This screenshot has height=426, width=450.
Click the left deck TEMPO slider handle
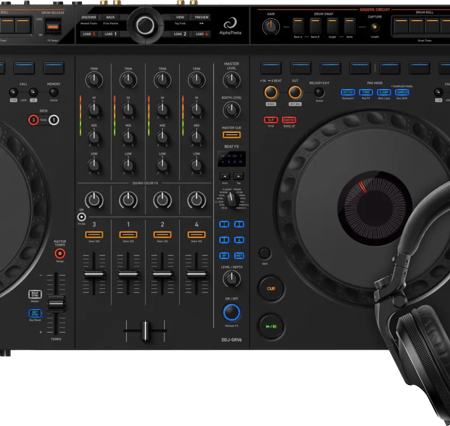tap(56, 303)
